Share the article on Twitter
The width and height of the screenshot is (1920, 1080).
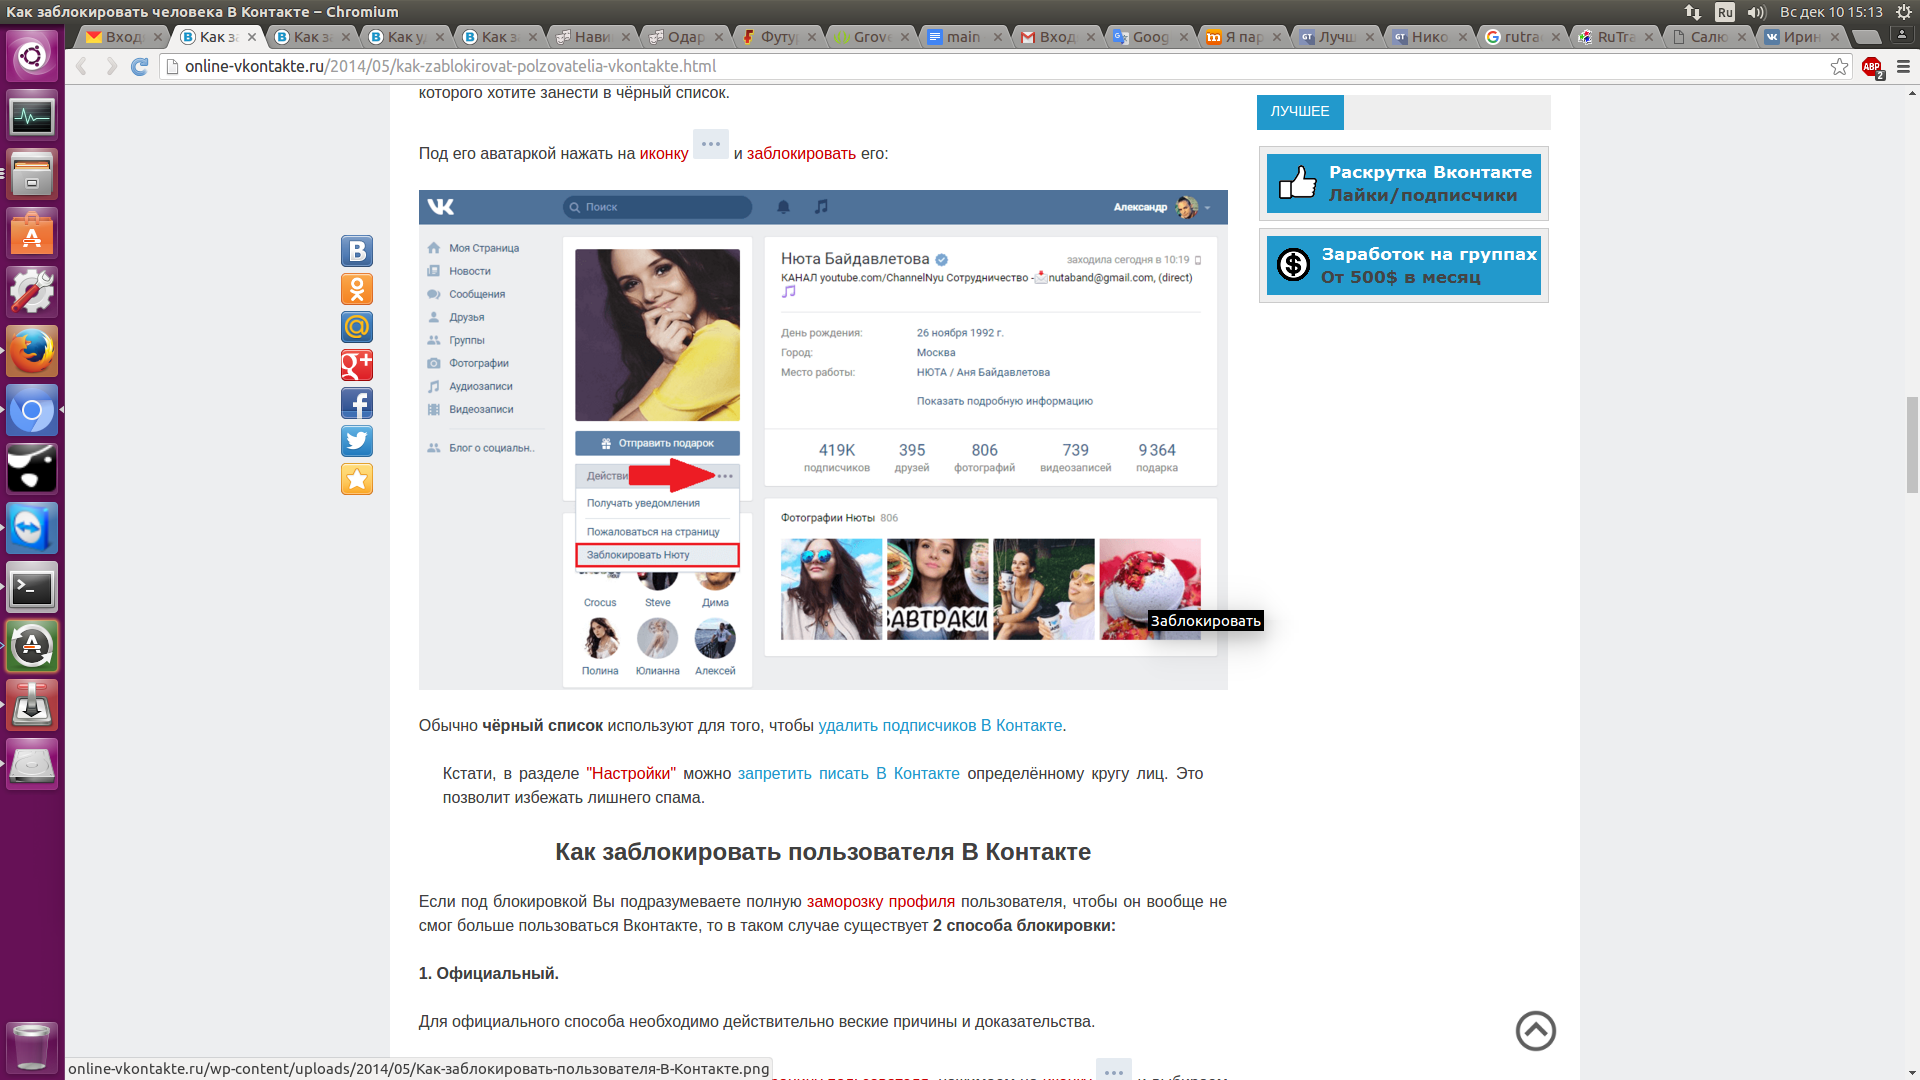click(x=356, y=441)
